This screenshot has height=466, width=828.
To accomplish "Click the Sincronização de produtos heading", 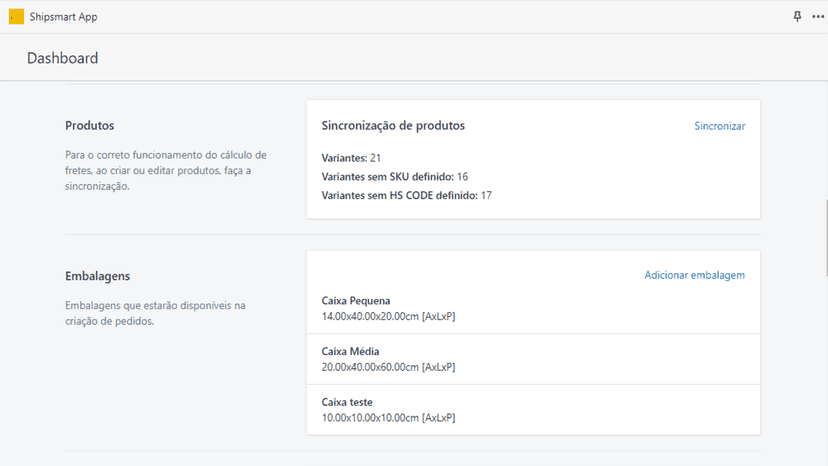I will point(393,126).
